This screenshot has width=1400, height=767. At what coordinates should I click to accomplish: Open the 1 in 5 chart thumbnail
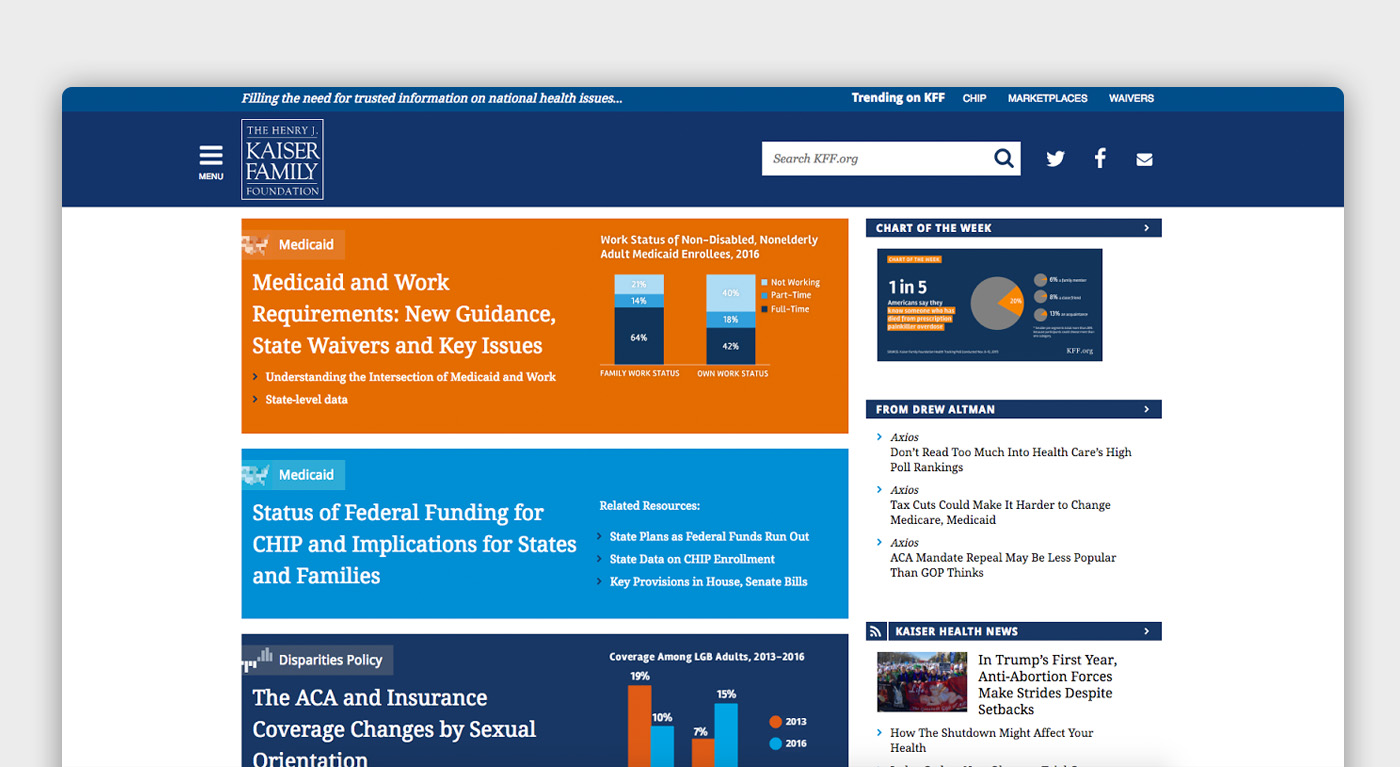tap(989, 305)
